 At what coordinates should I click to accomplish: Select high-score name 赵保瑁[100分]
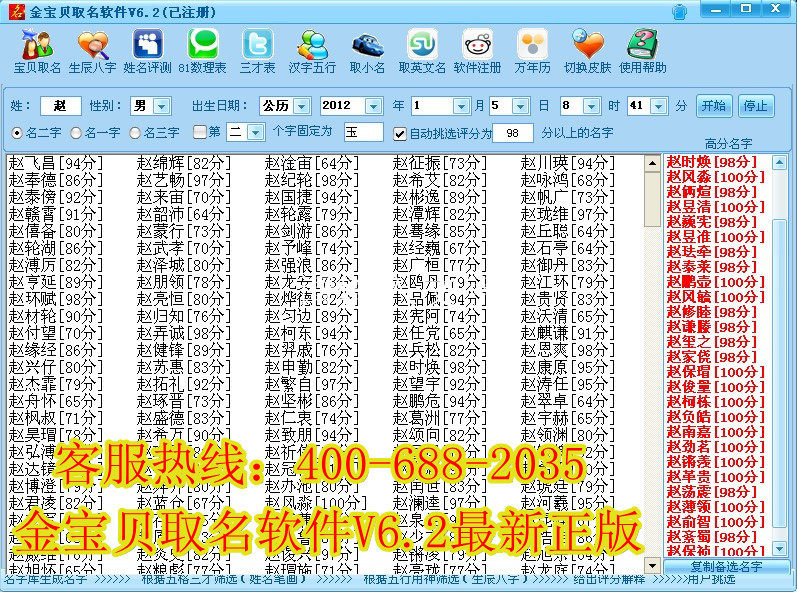(x=716, y=372)
